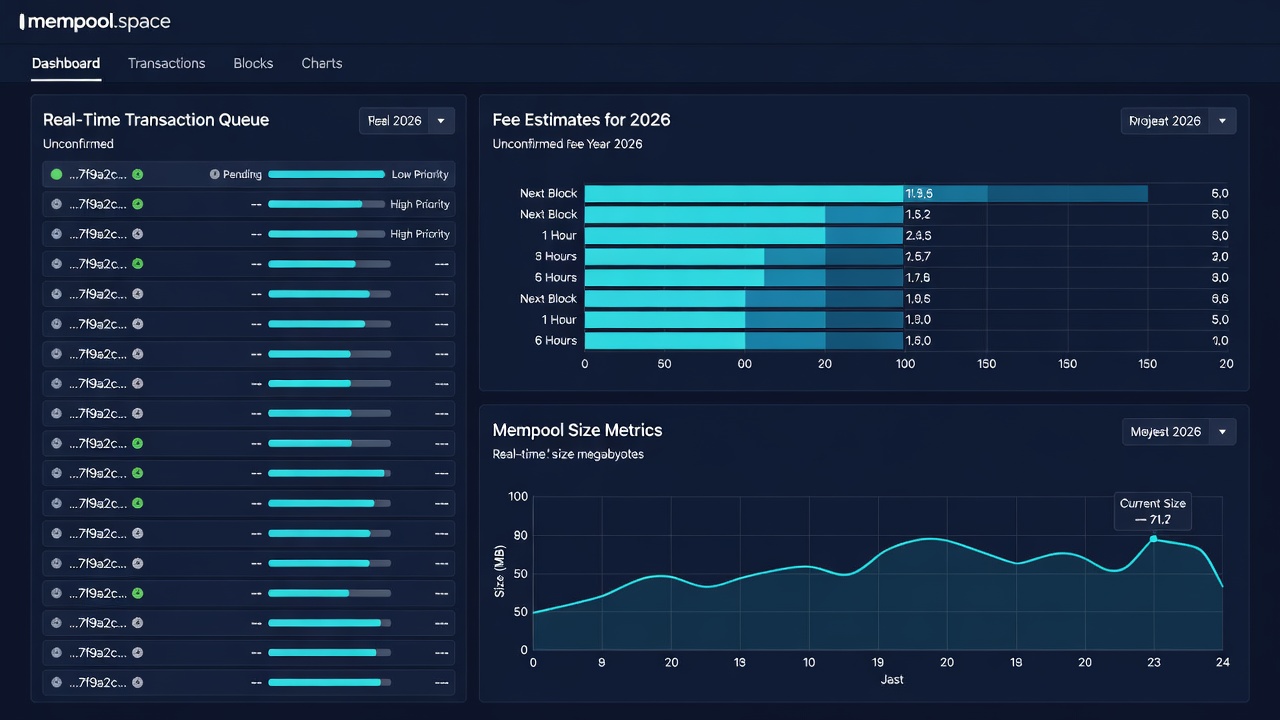Open the Real 2026 dropdown

(x=407, y=121)
